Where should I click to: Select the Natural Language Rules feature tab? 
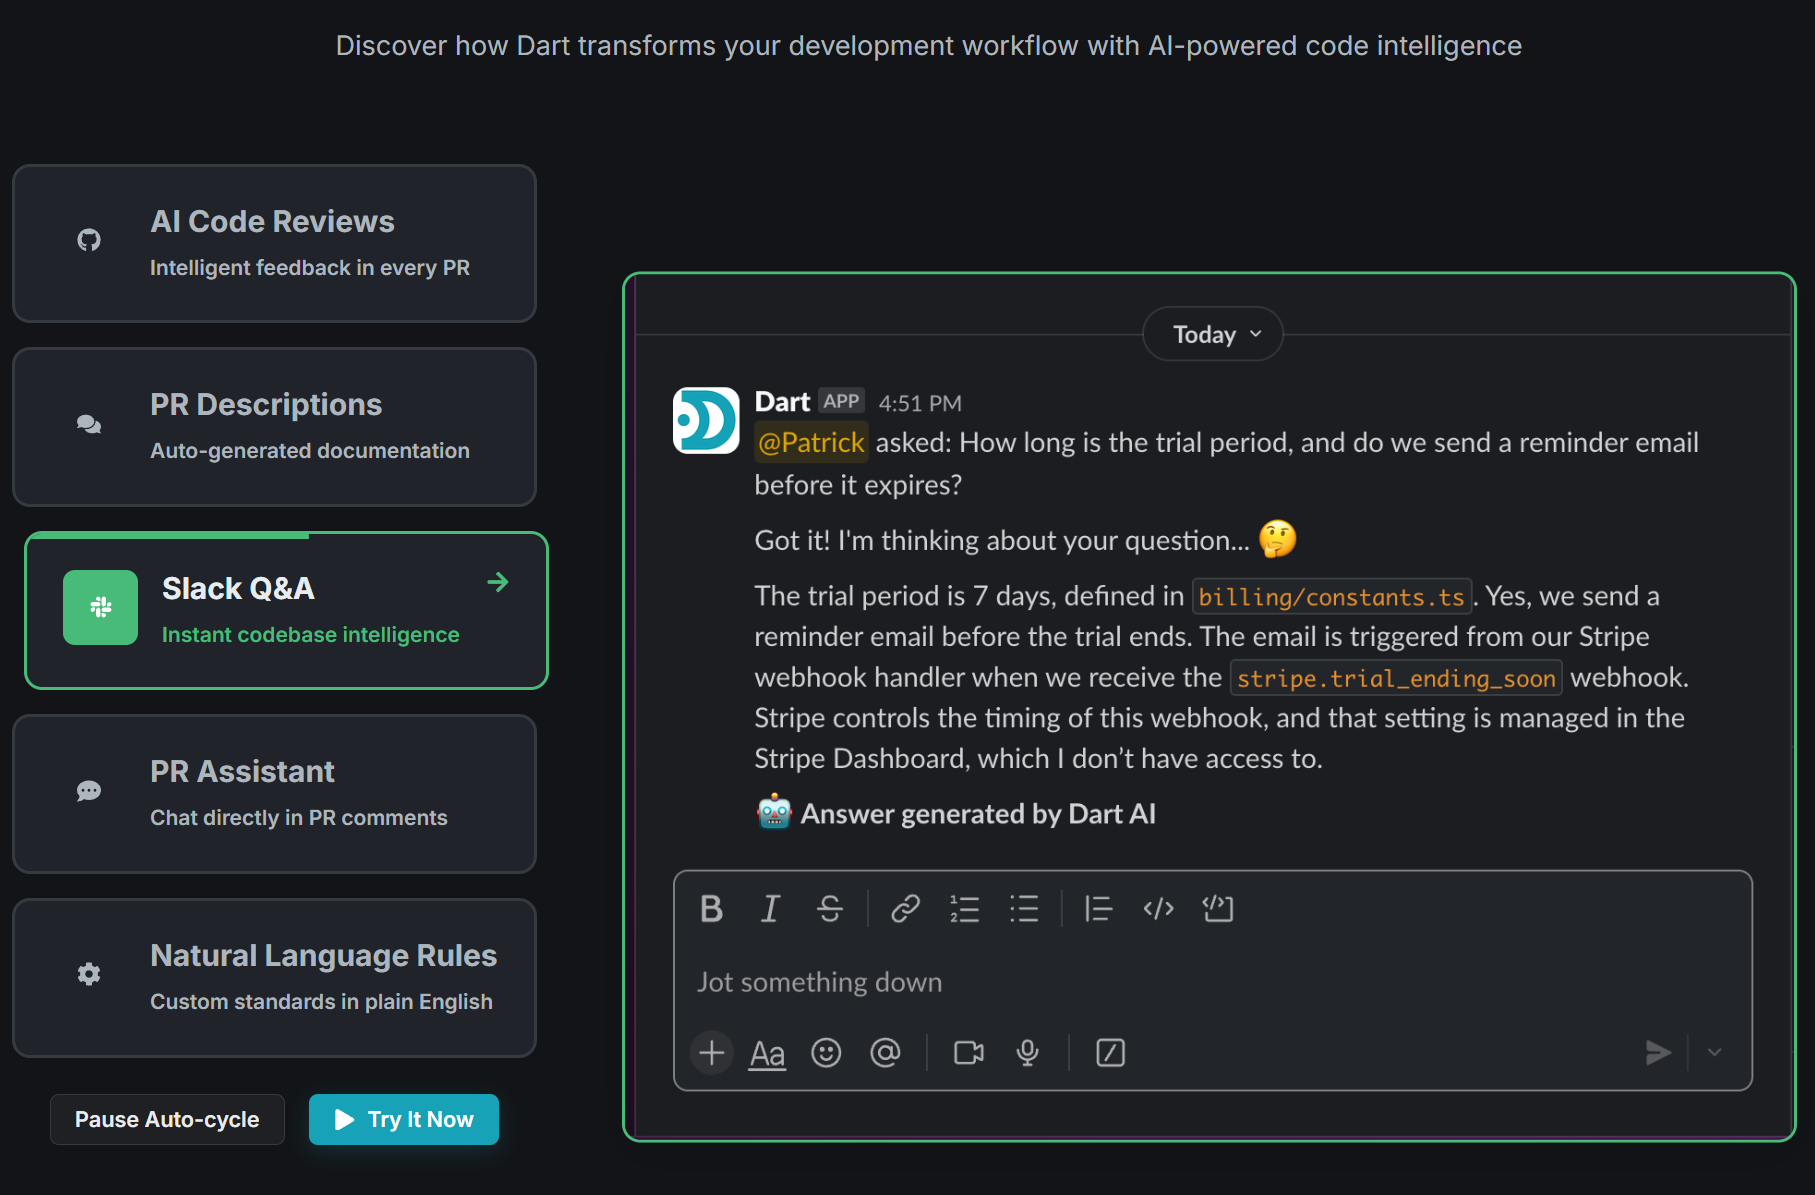pos(274,978)
